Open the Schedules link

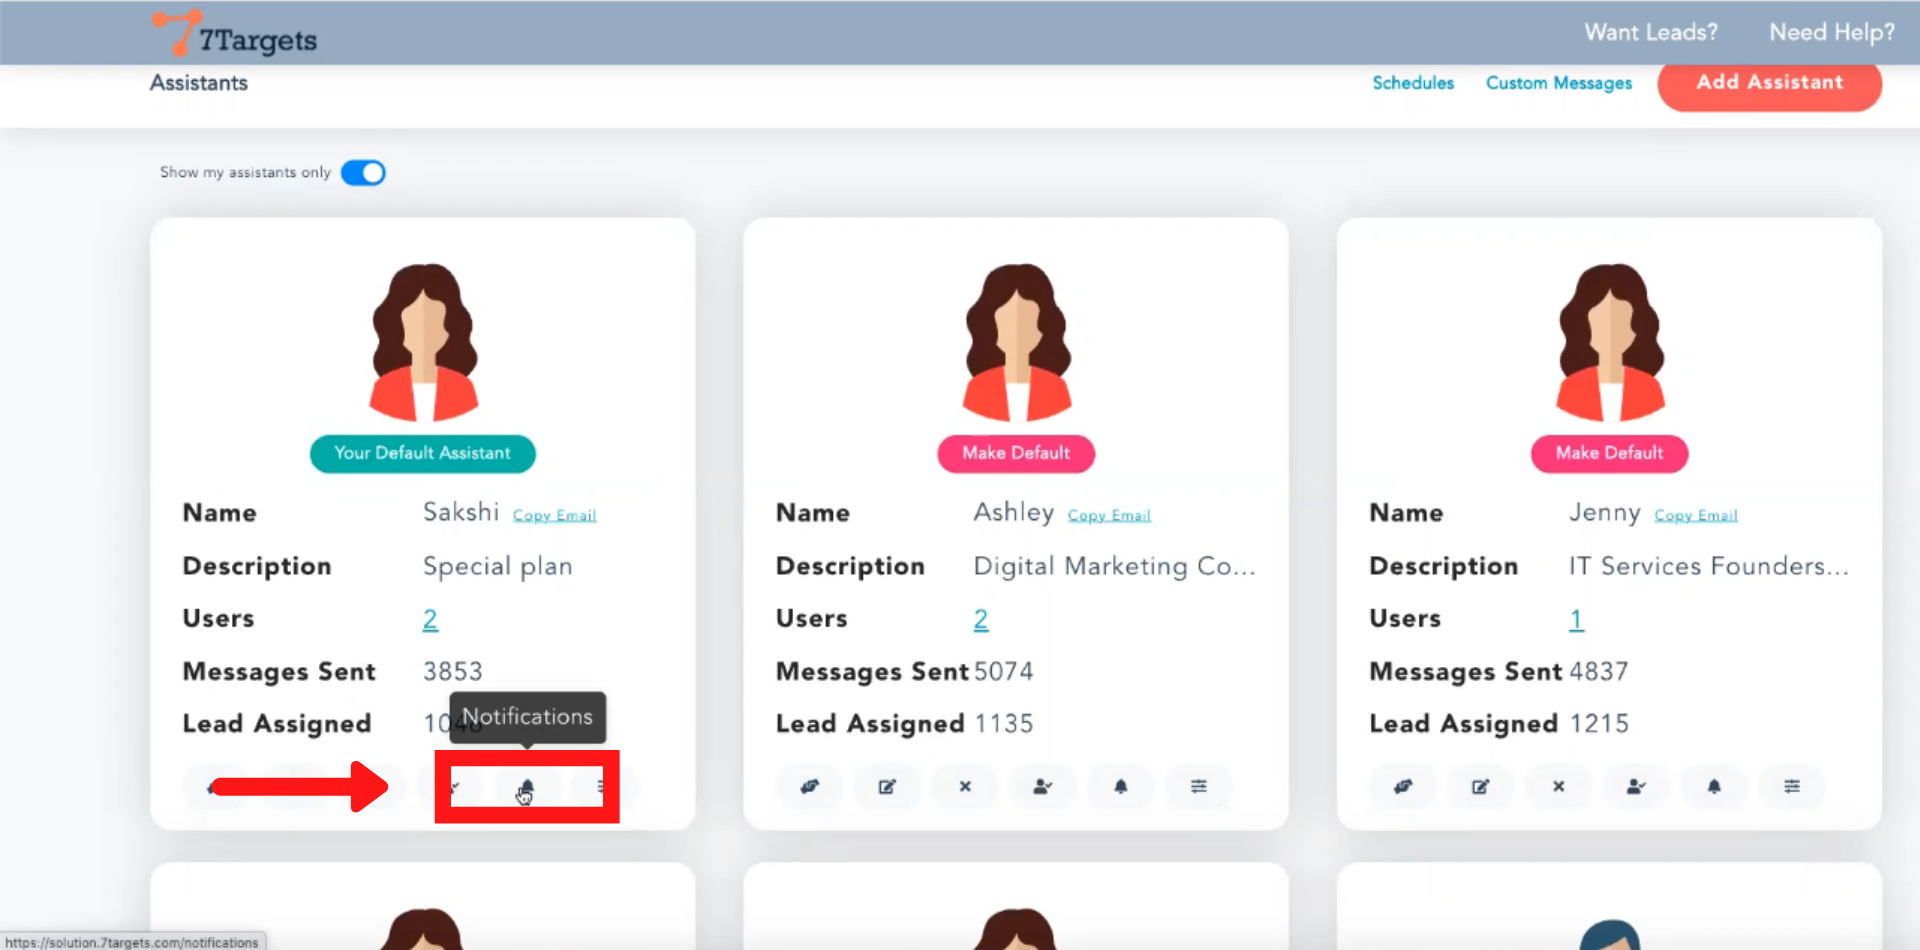[1412, 83]
